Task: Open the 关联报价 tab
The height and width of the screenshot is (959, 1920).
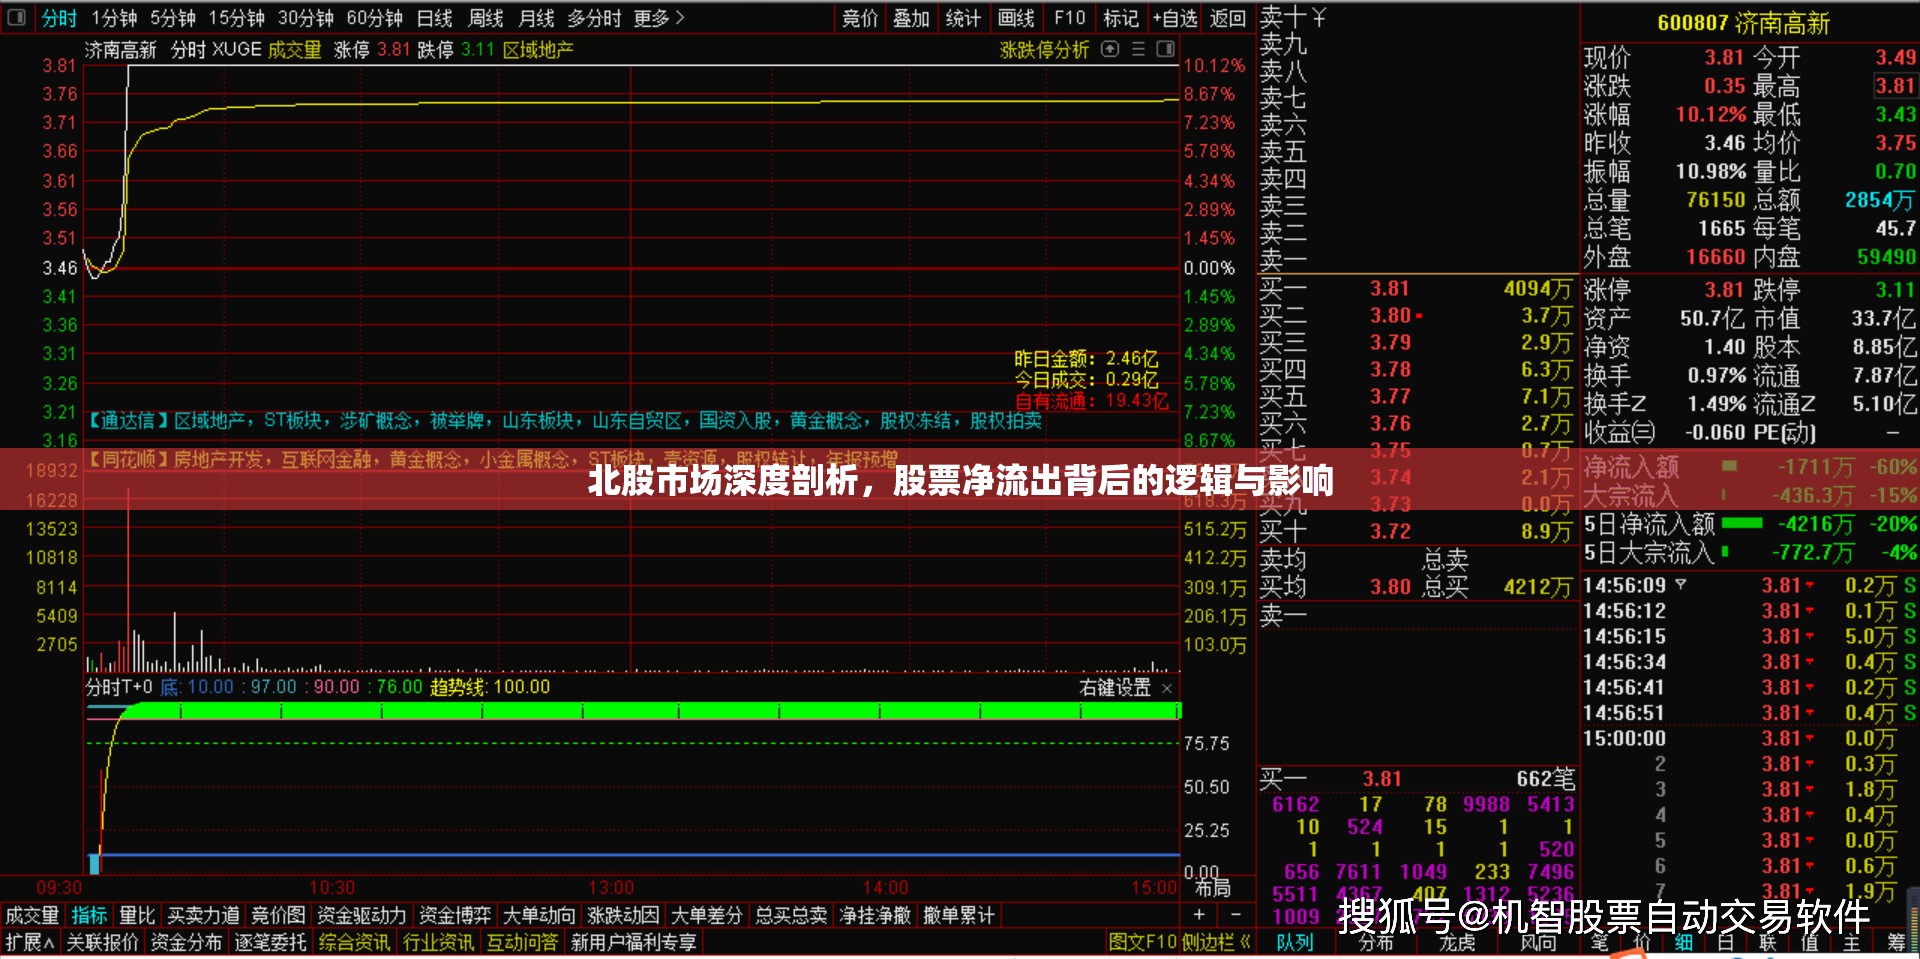Action: pos(102,942)
